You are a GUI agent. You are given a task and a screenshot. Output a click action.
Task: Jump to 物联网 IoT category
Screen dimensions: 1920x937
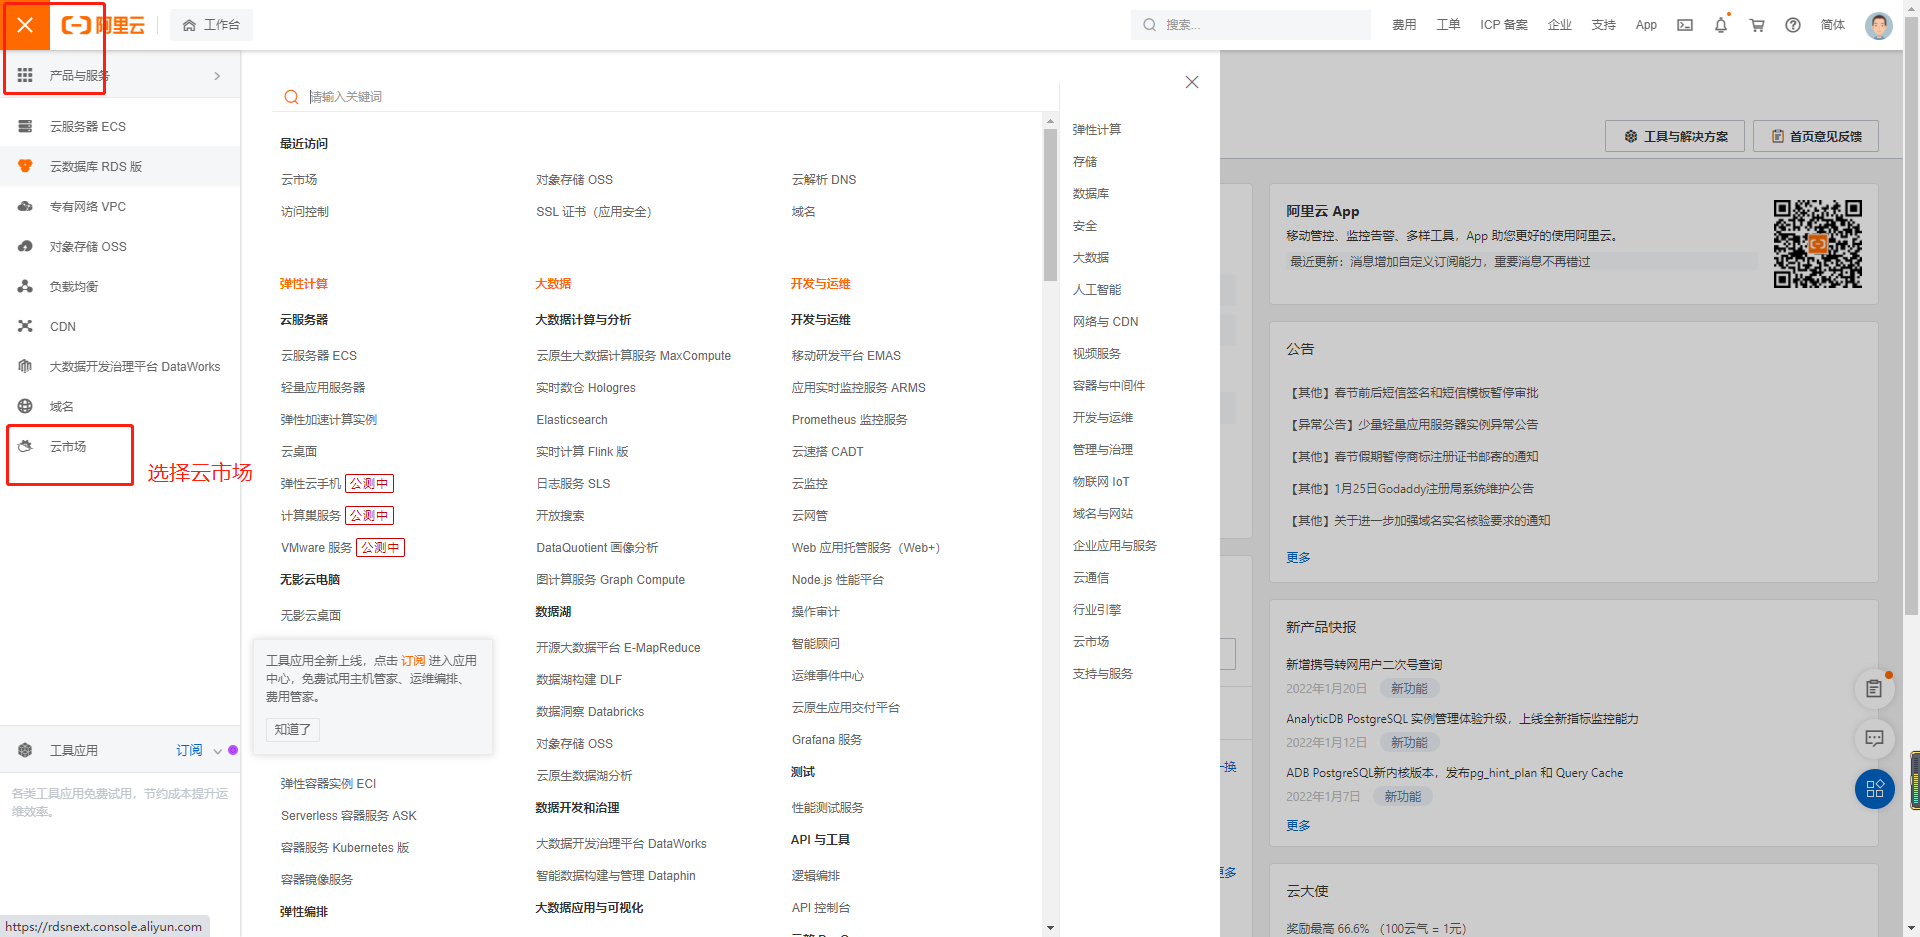click(1101, 482)
